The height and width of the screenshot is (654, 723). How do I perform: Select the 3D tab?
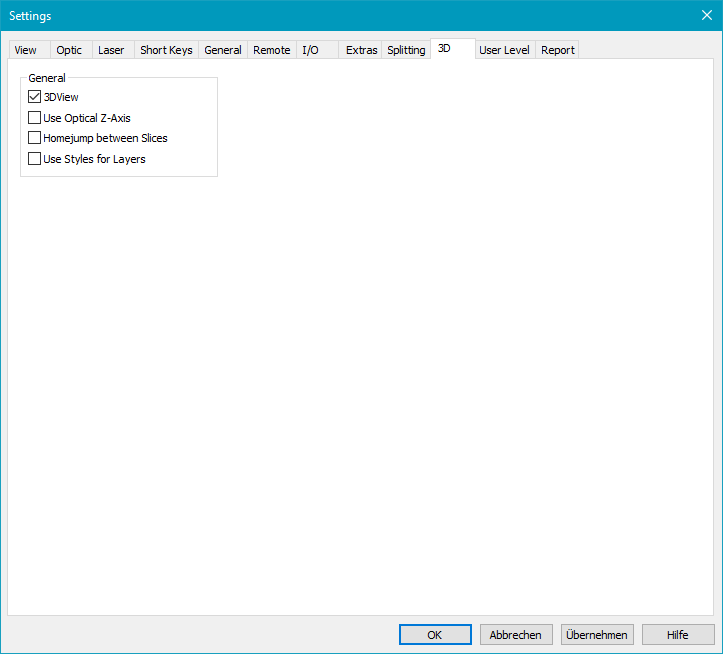coord(445,48)
